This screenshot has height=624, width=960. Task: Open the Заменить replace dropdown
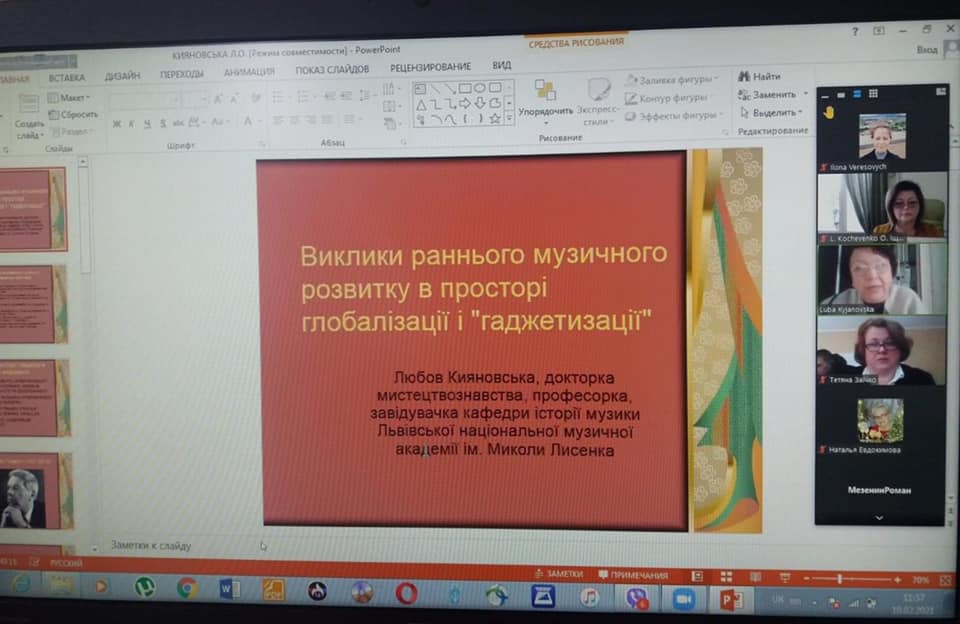(x=773, y=94)
